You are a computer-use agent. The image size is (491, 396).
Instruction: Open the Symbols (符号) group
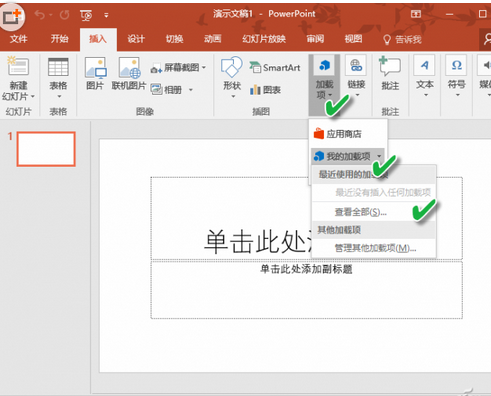(x=456, y=77)
